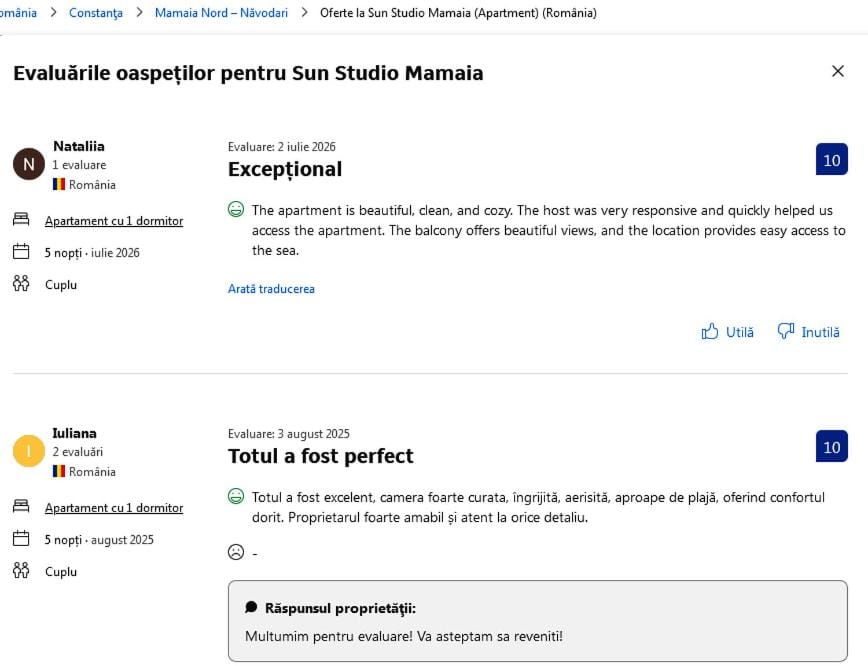
Task: Open Nataliia's Apartament cu 1 dormitor link
Action: [x=114, y=221]
